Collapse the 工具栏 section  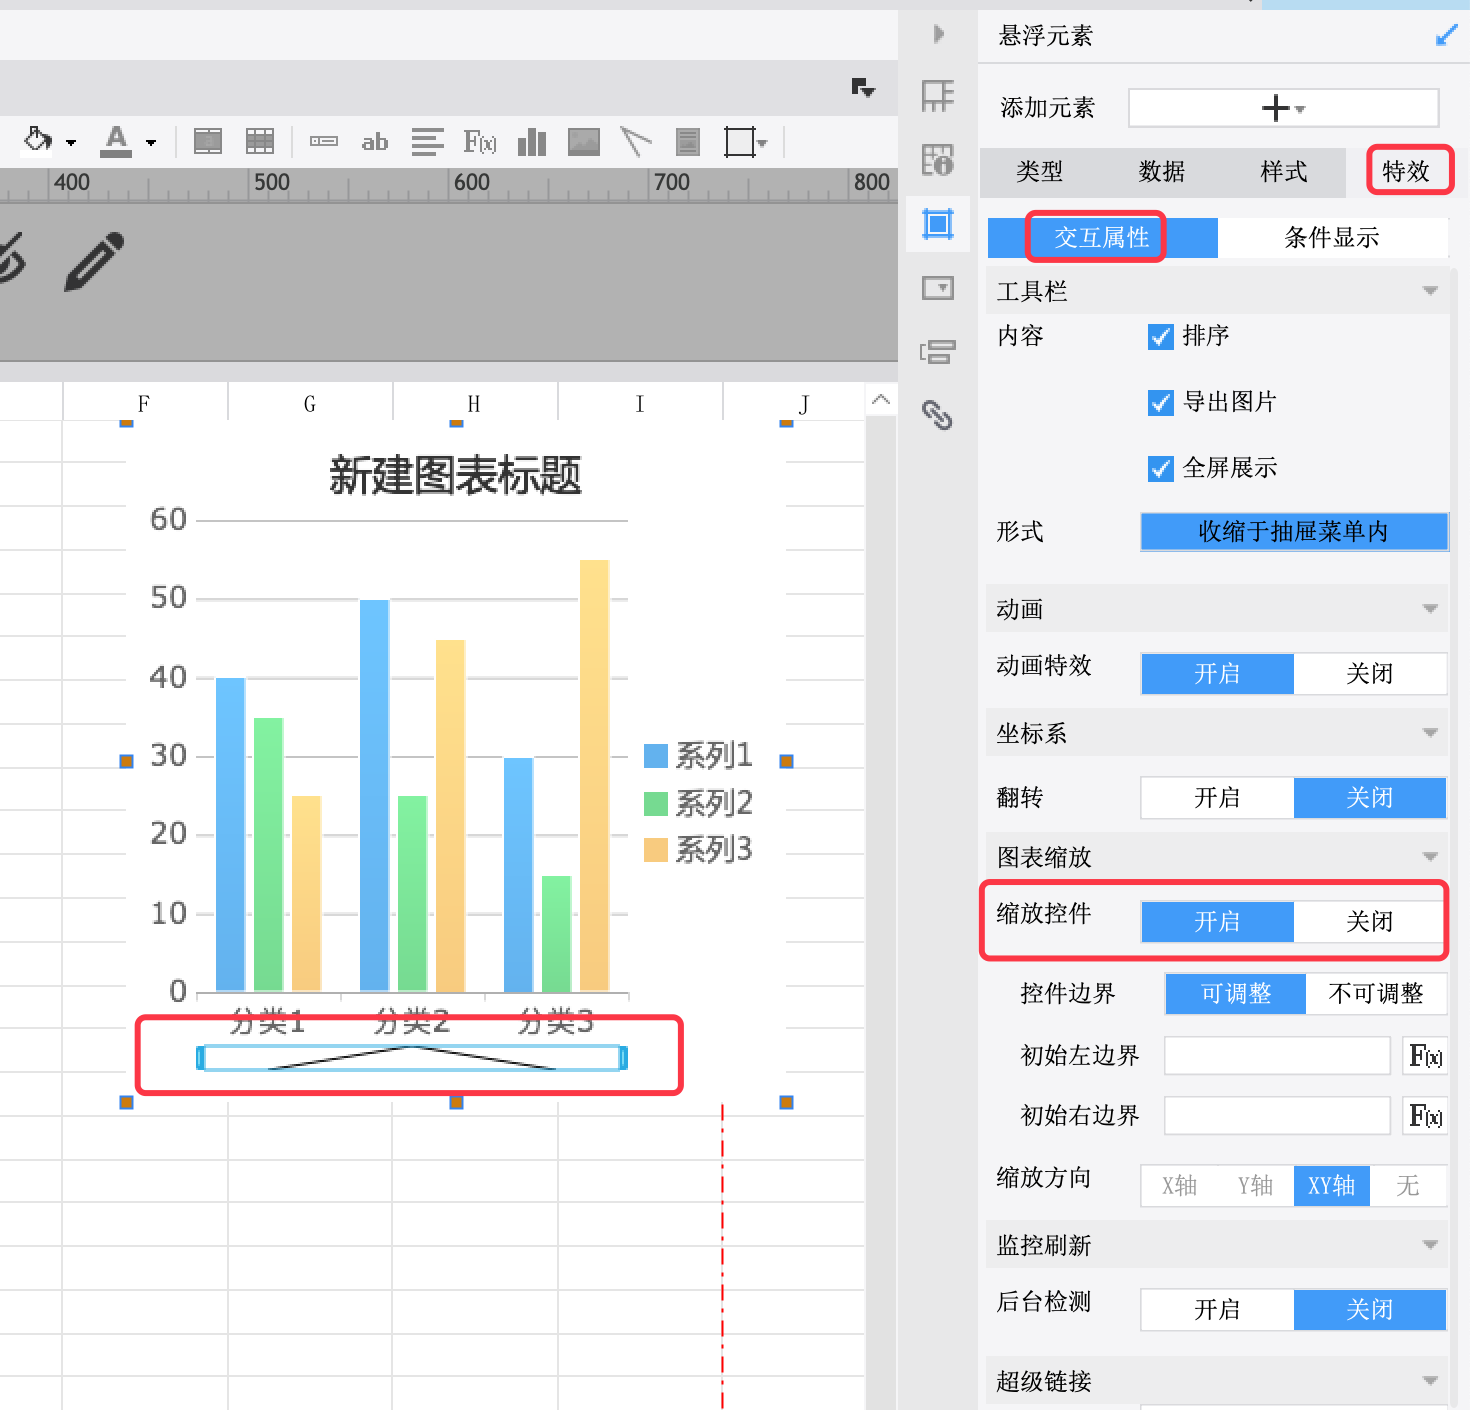coord(1430,291)
